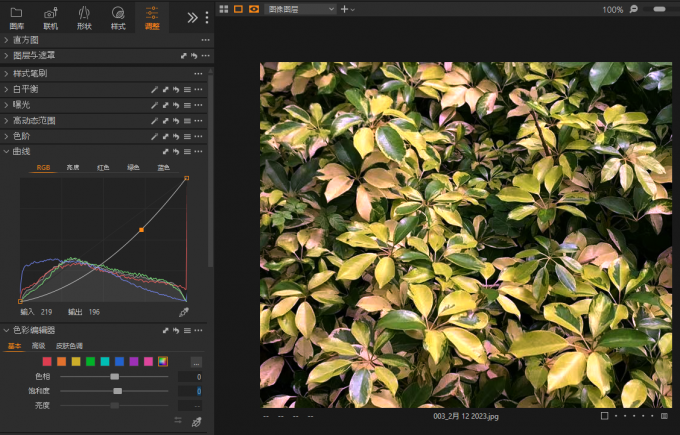Collapse the 色彩编辑器 panel
This screenshot has height=435, width=680.
(x=6, y=330)
